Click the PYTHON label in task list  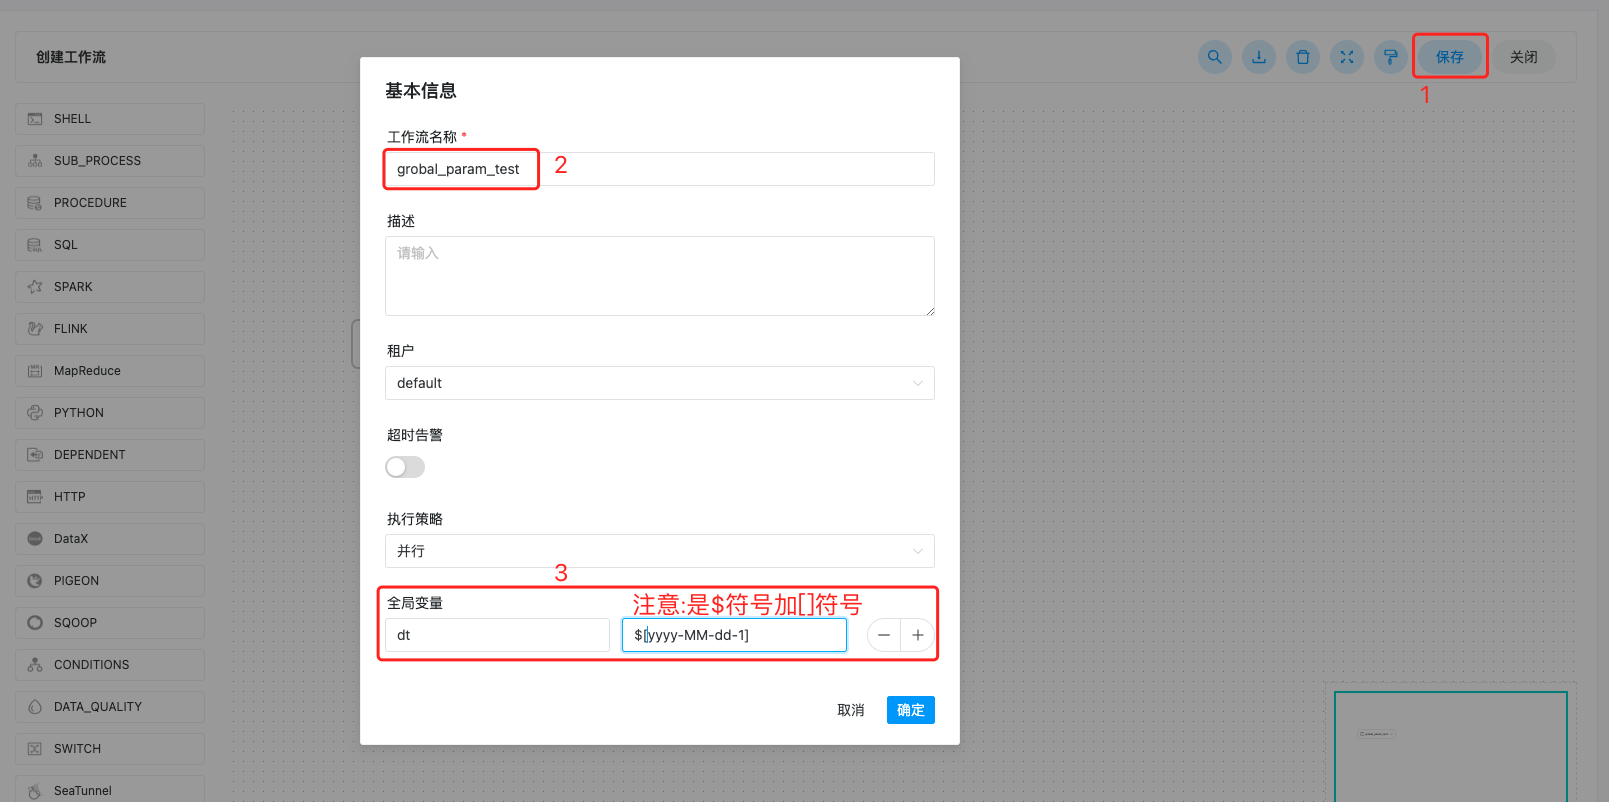click(79, 413)
